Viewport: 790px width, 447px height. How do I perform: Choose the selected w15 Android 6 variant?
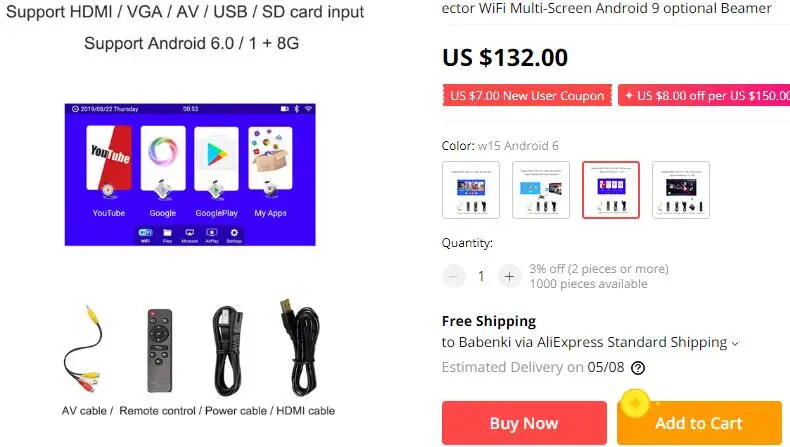611,190
